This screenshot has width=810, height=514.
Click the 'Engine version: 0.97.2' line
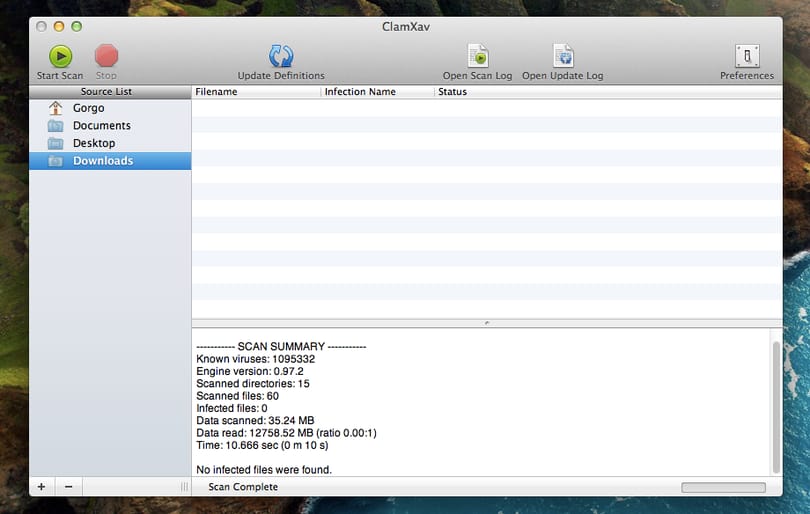pyautogui.click(x=250, y=371)
